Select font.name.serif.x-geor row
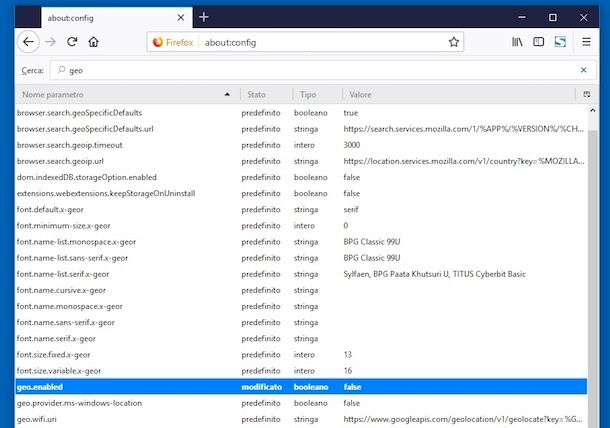Image resolution: width=610 pixels, height=428 pixels. pyautogui.click(x=301, y=339)
